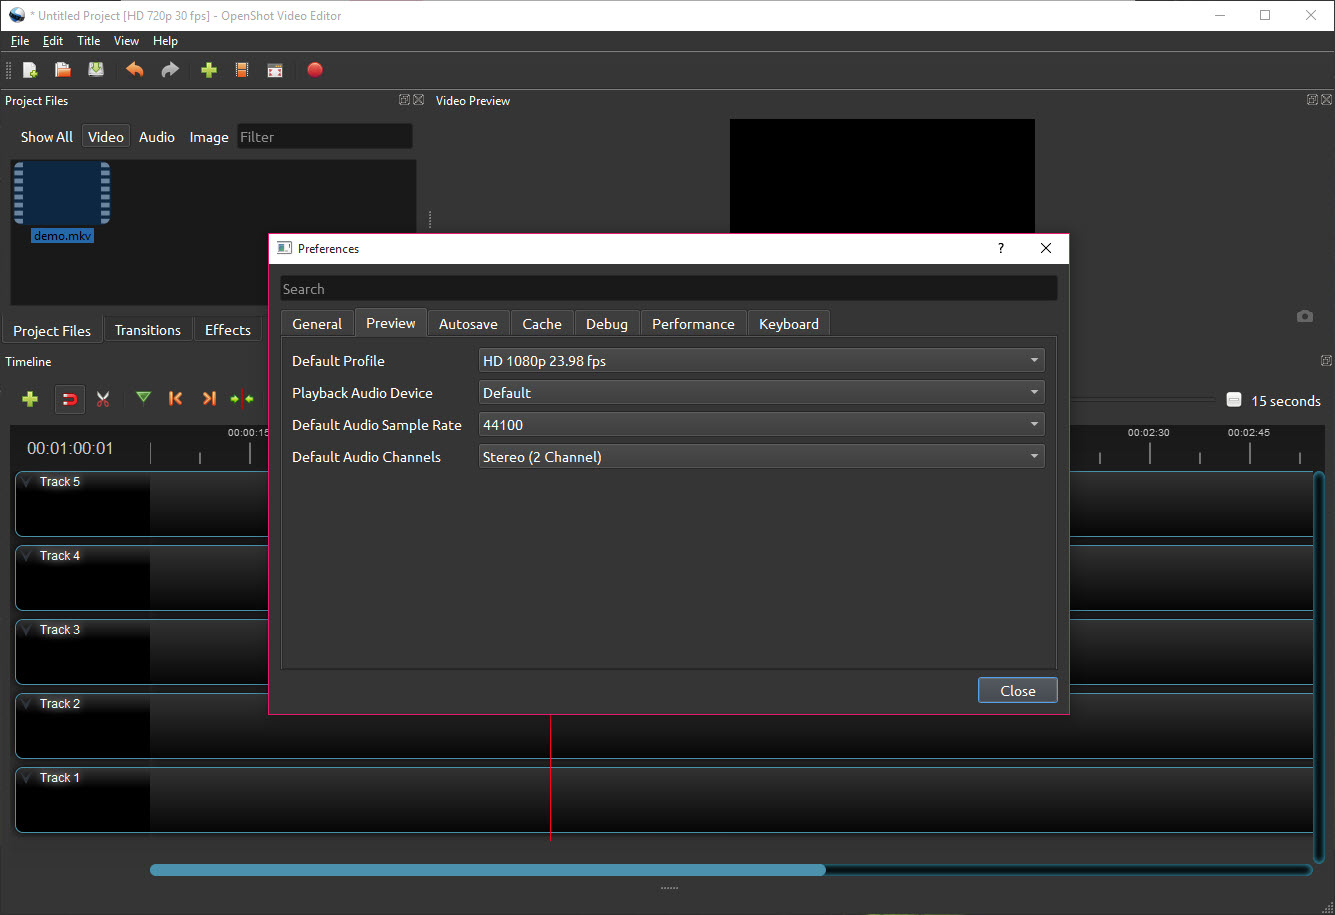Click the Import Files green plus icon
Viewport: 1335px width, 915px height.
click(x=208, y=70)
